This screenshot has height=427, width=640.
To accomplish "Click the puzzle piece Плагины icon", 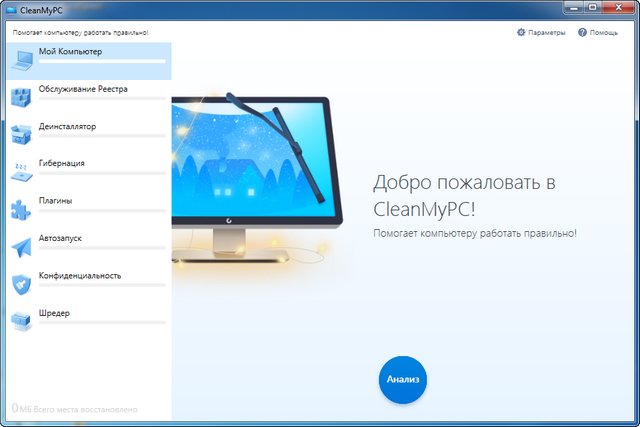I will pyautogui.click(x=21, y=210).
